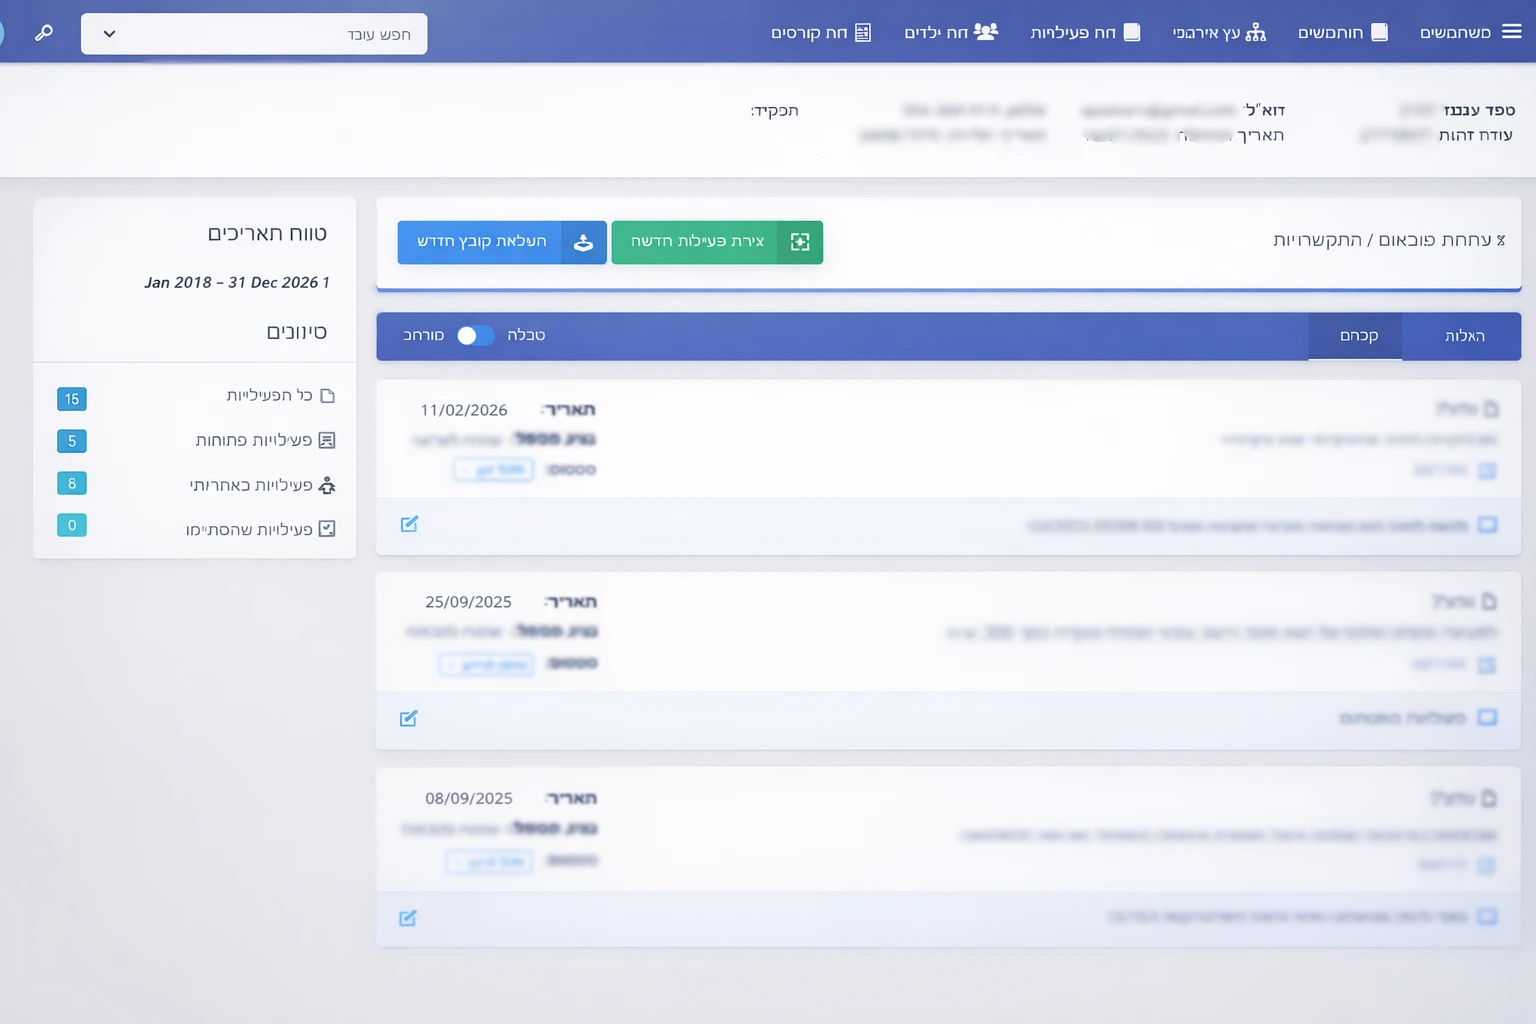Switch to the selected underlined tab in bar
The height and width of the screenshot is (1024, 1536).
click(1356, 336)
